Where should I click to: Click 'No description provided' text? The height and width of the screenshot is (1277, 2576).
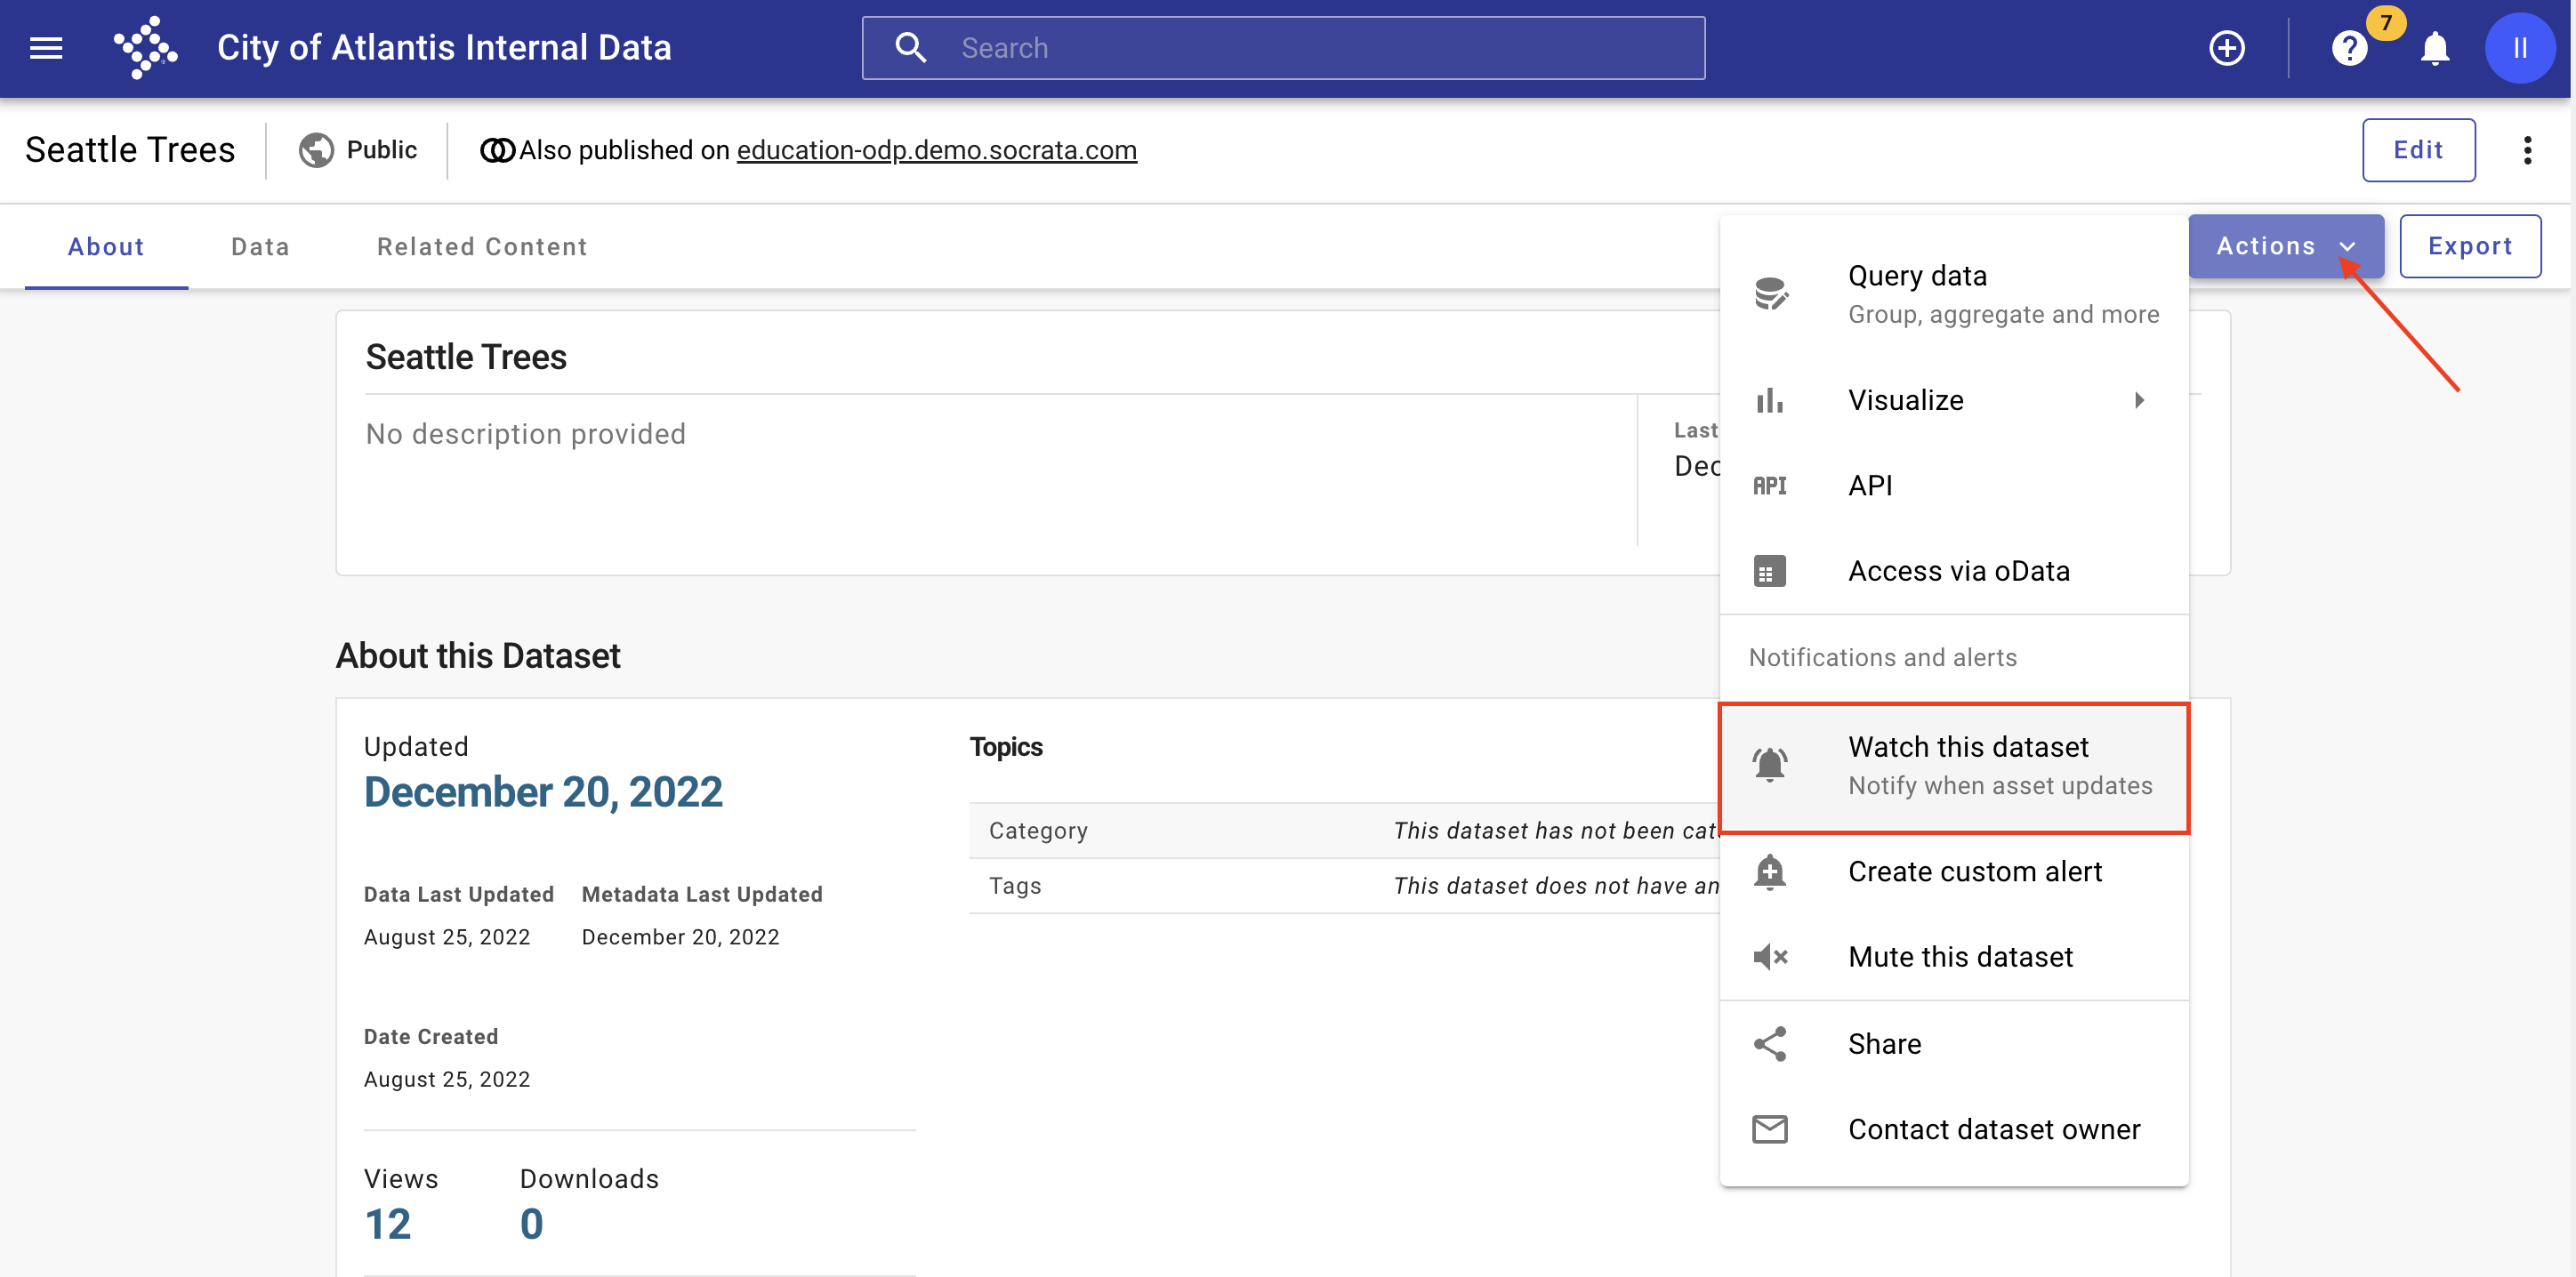coord(525,434)
